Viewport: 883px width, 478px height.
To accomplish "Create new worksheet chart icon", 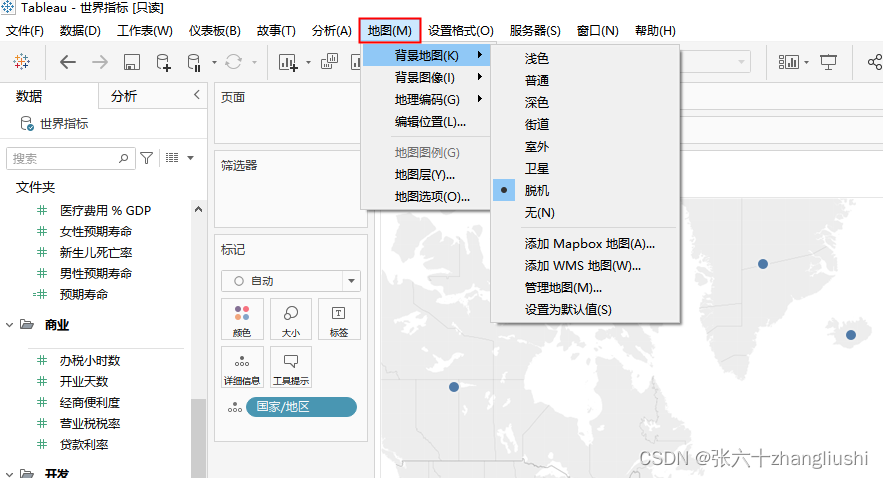I will 288,62.
